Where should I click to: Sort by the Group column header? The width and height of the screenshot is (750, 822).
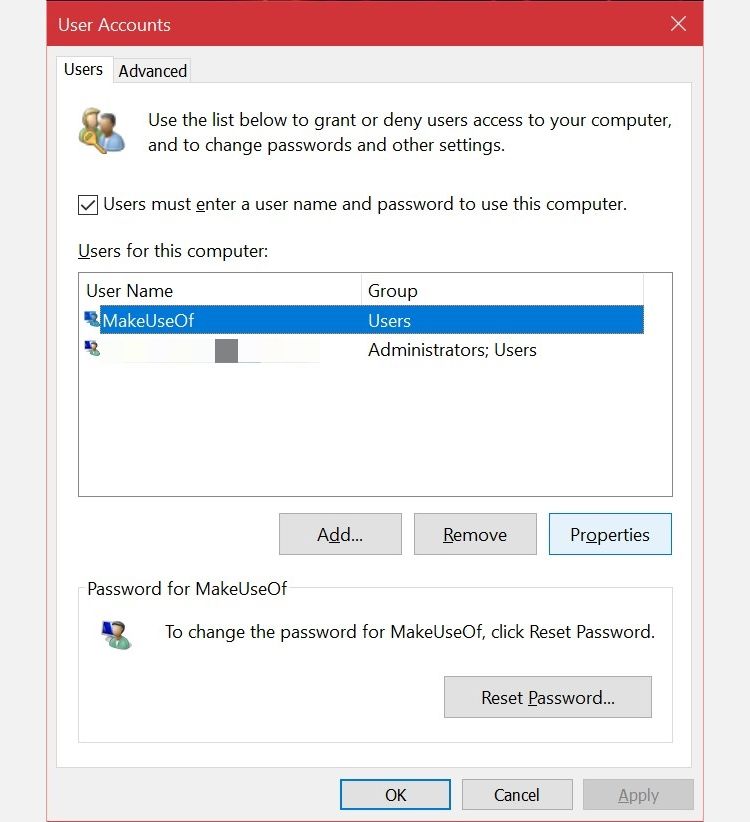(x=500, y=291)
